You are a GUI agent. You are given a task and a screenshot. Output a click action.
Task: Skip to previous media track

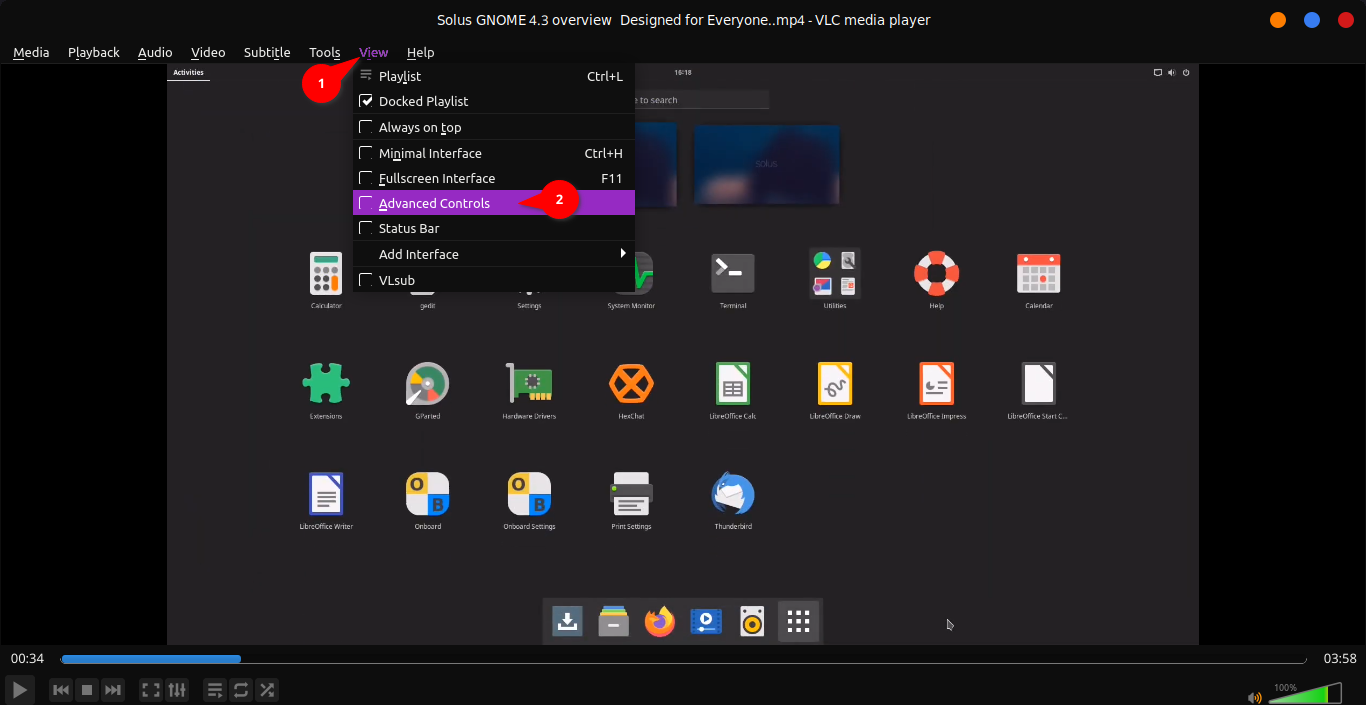click(x=61, y=690)
